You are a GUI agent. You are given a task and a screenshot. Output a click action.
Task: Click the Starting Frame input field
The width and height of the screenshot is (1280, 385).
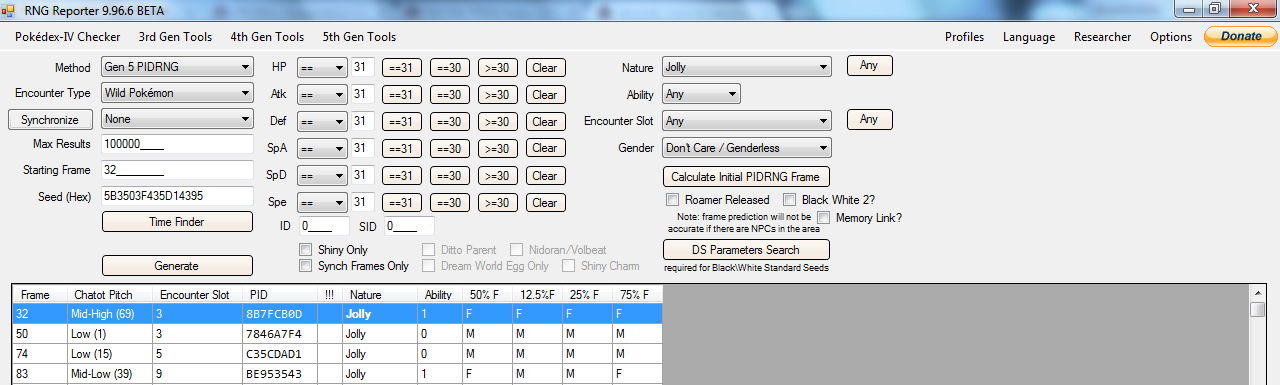[177, 171]
